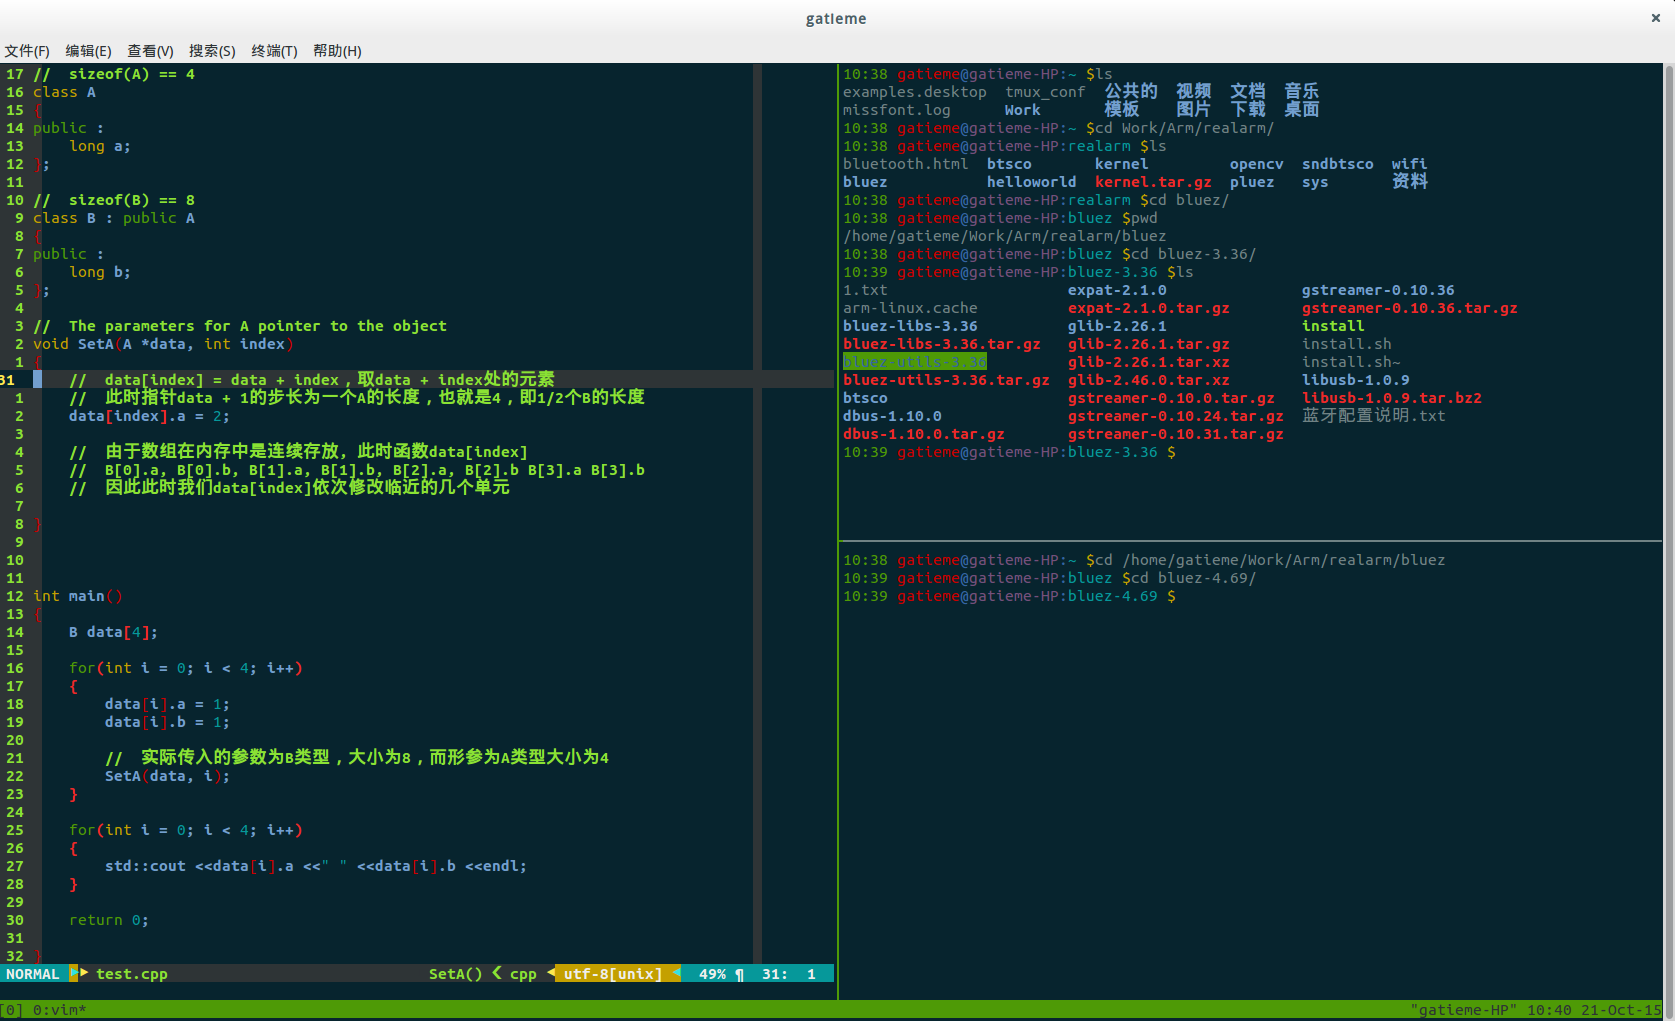
Task: Click arm-linux.cache file name
Action: pyautogui.click(x=910, y=308)
